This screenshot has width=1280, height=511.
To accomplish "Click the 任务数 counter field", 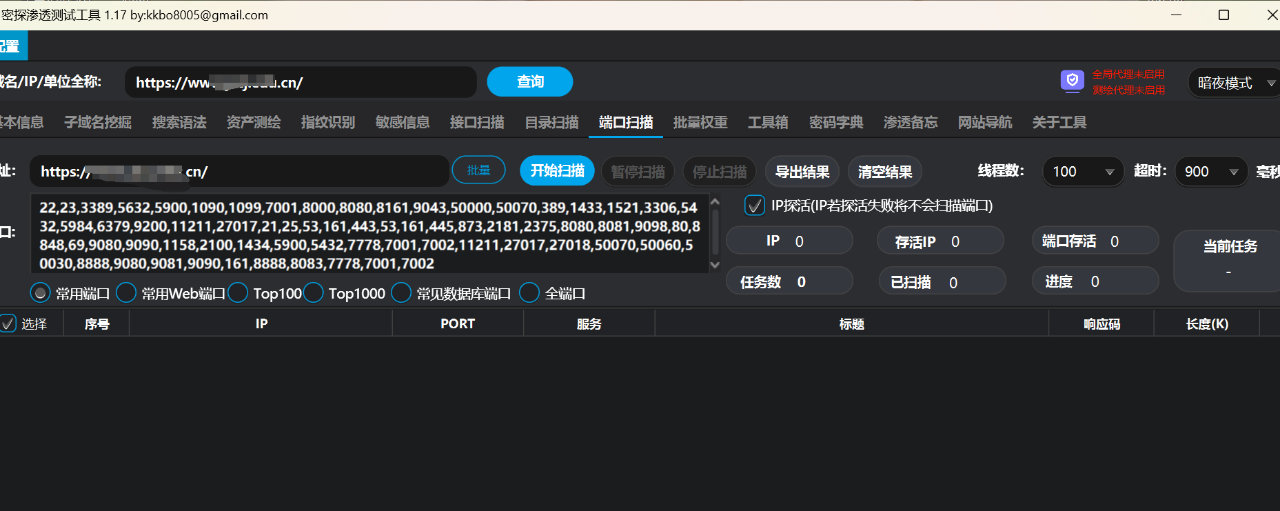I will (789, 281).
